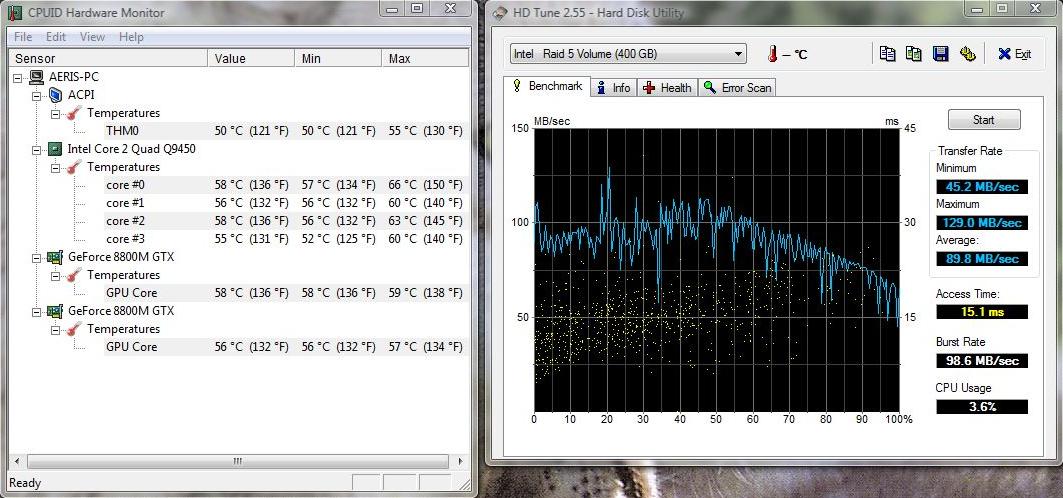
Task: Select the second GPU Core row at 56 °C
Action: 285,347
